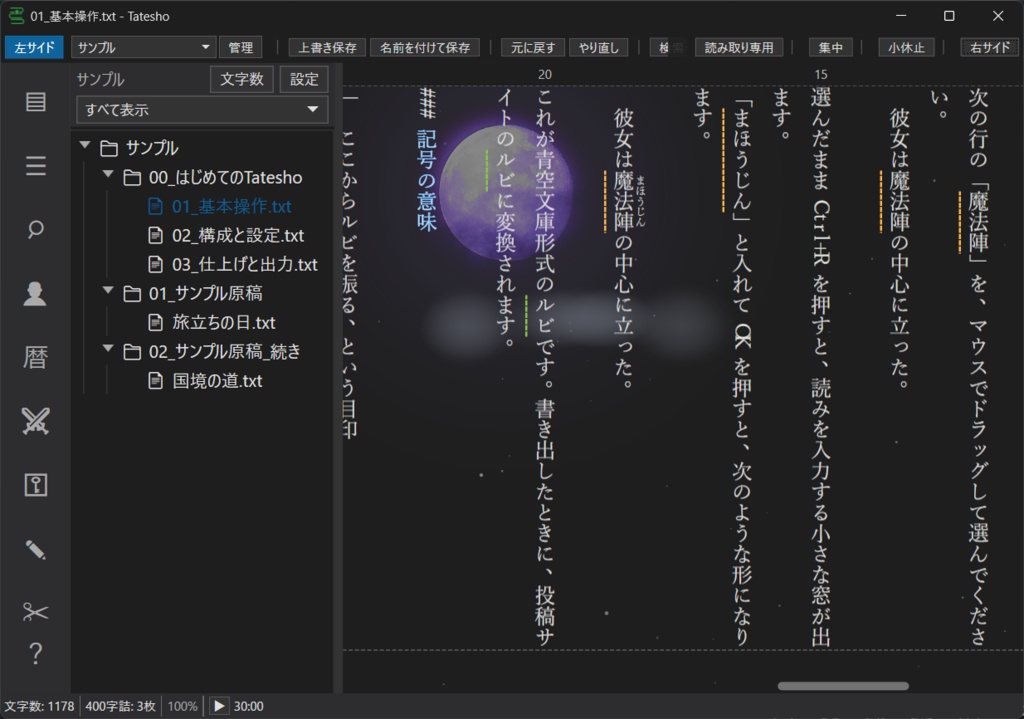1024x719 pixels.
Task: Click the line 「まほうじん」と入れて
Action: pos(742,372)
